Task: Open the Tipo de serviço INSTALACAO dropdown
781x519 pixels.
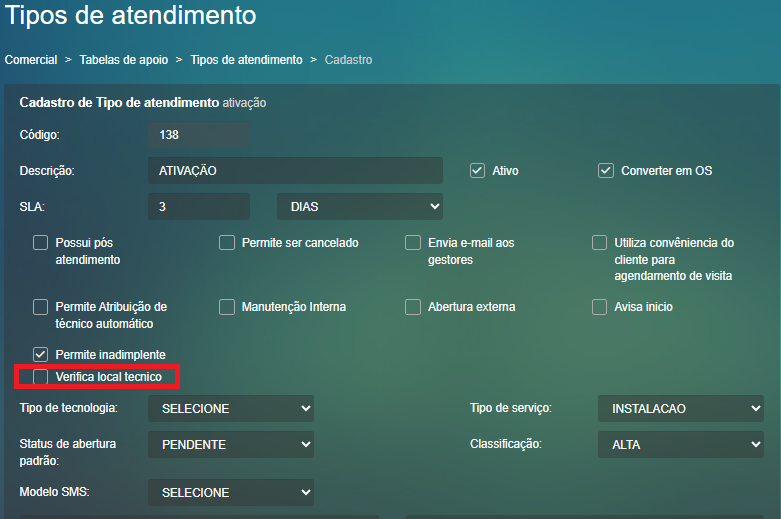Action: [681, 408]
